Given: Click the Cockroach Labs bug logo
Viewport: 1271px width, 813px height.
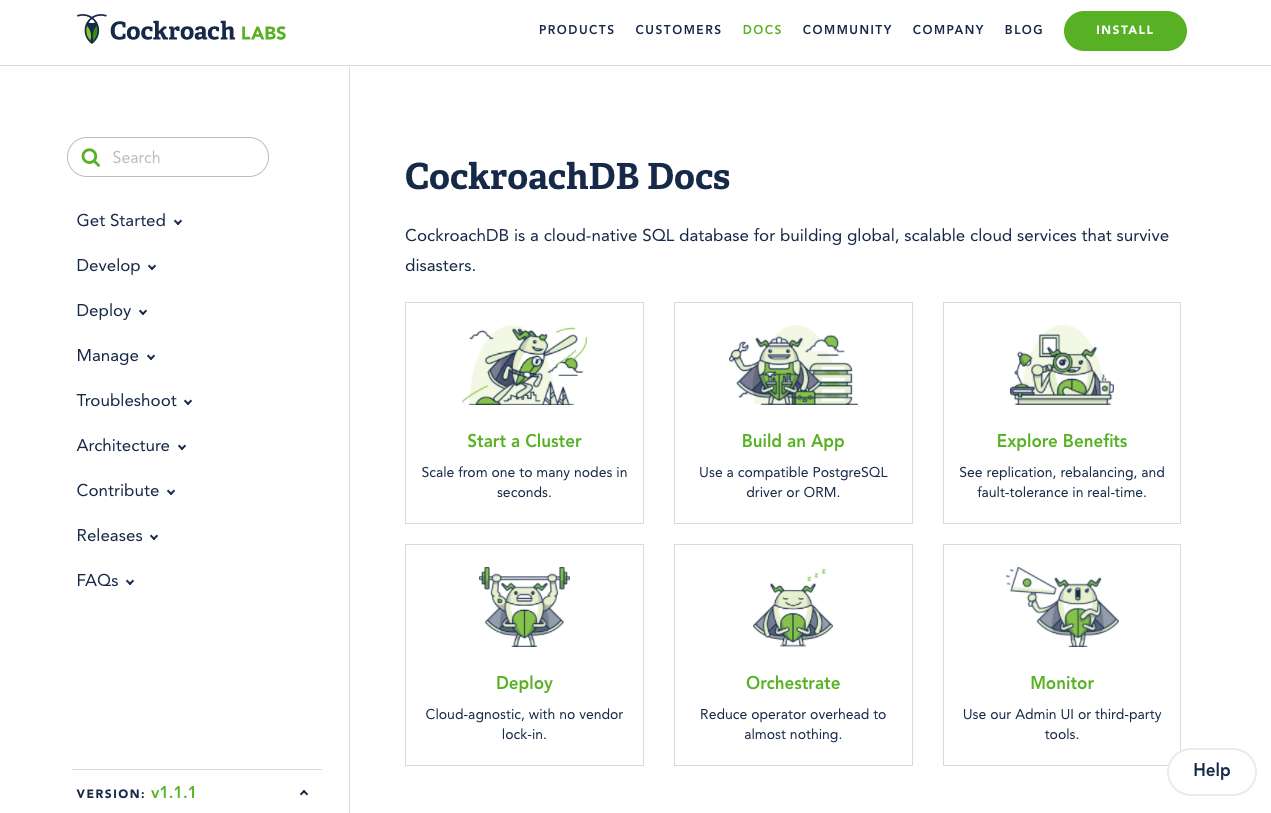Looking at the screenshot, I should click(92, 29).
